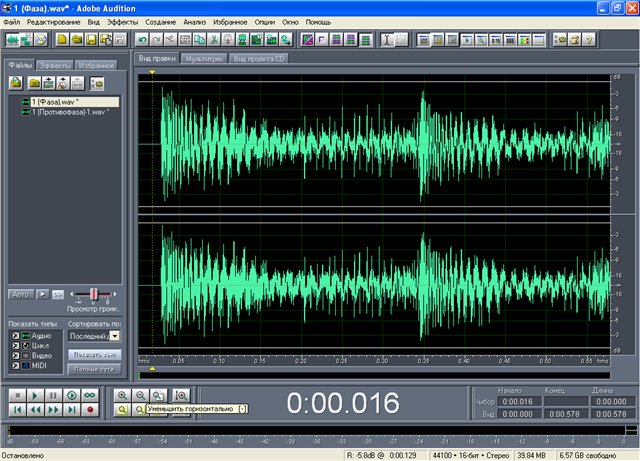Click the Undo arrow in the toolbar
Viewport: 640px width, 461px height.
pyautogui.click(x=144, y=40)
